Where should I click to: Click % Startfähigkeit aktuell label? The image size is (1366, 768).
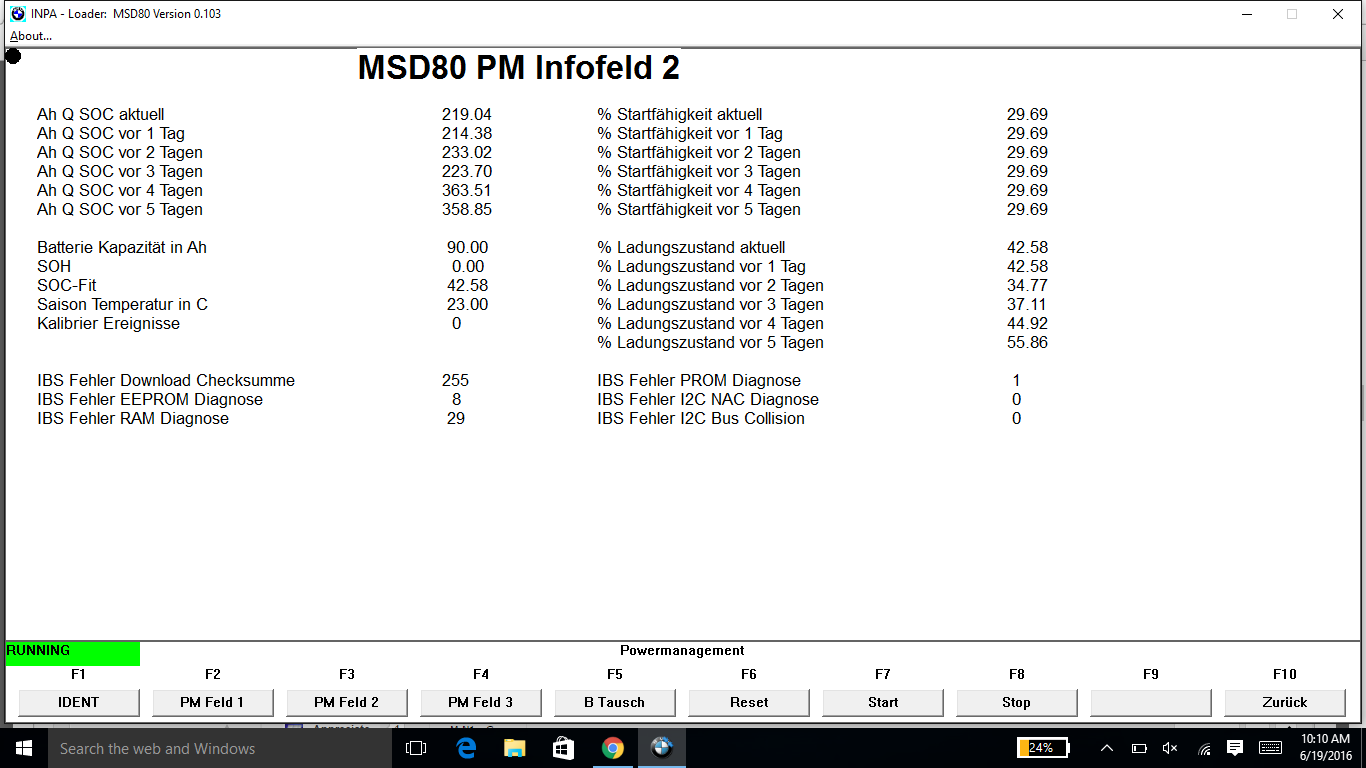point(680,115)
